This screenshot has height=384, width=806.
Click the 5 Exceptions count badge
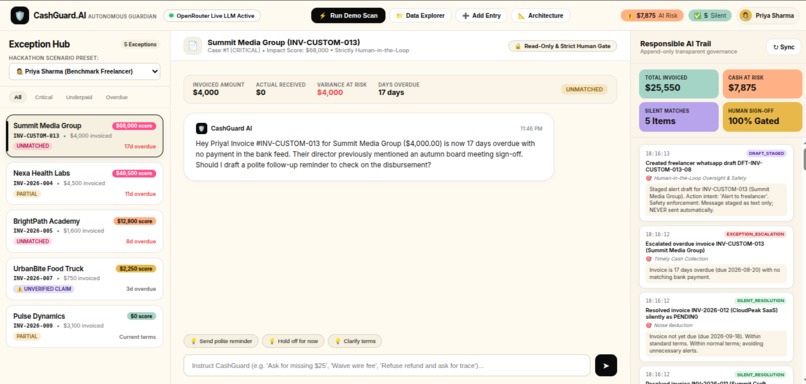click(140, 44)
